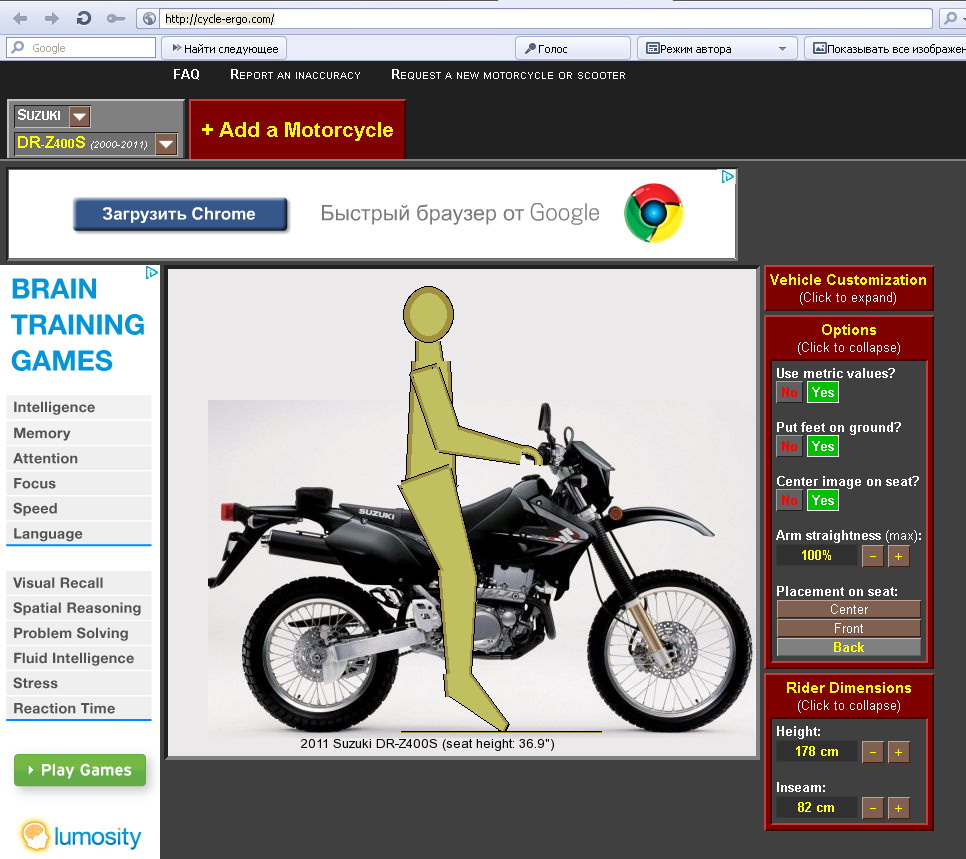
Task: Decrease Arm straightness with minus button
Action: pos(872,556)
